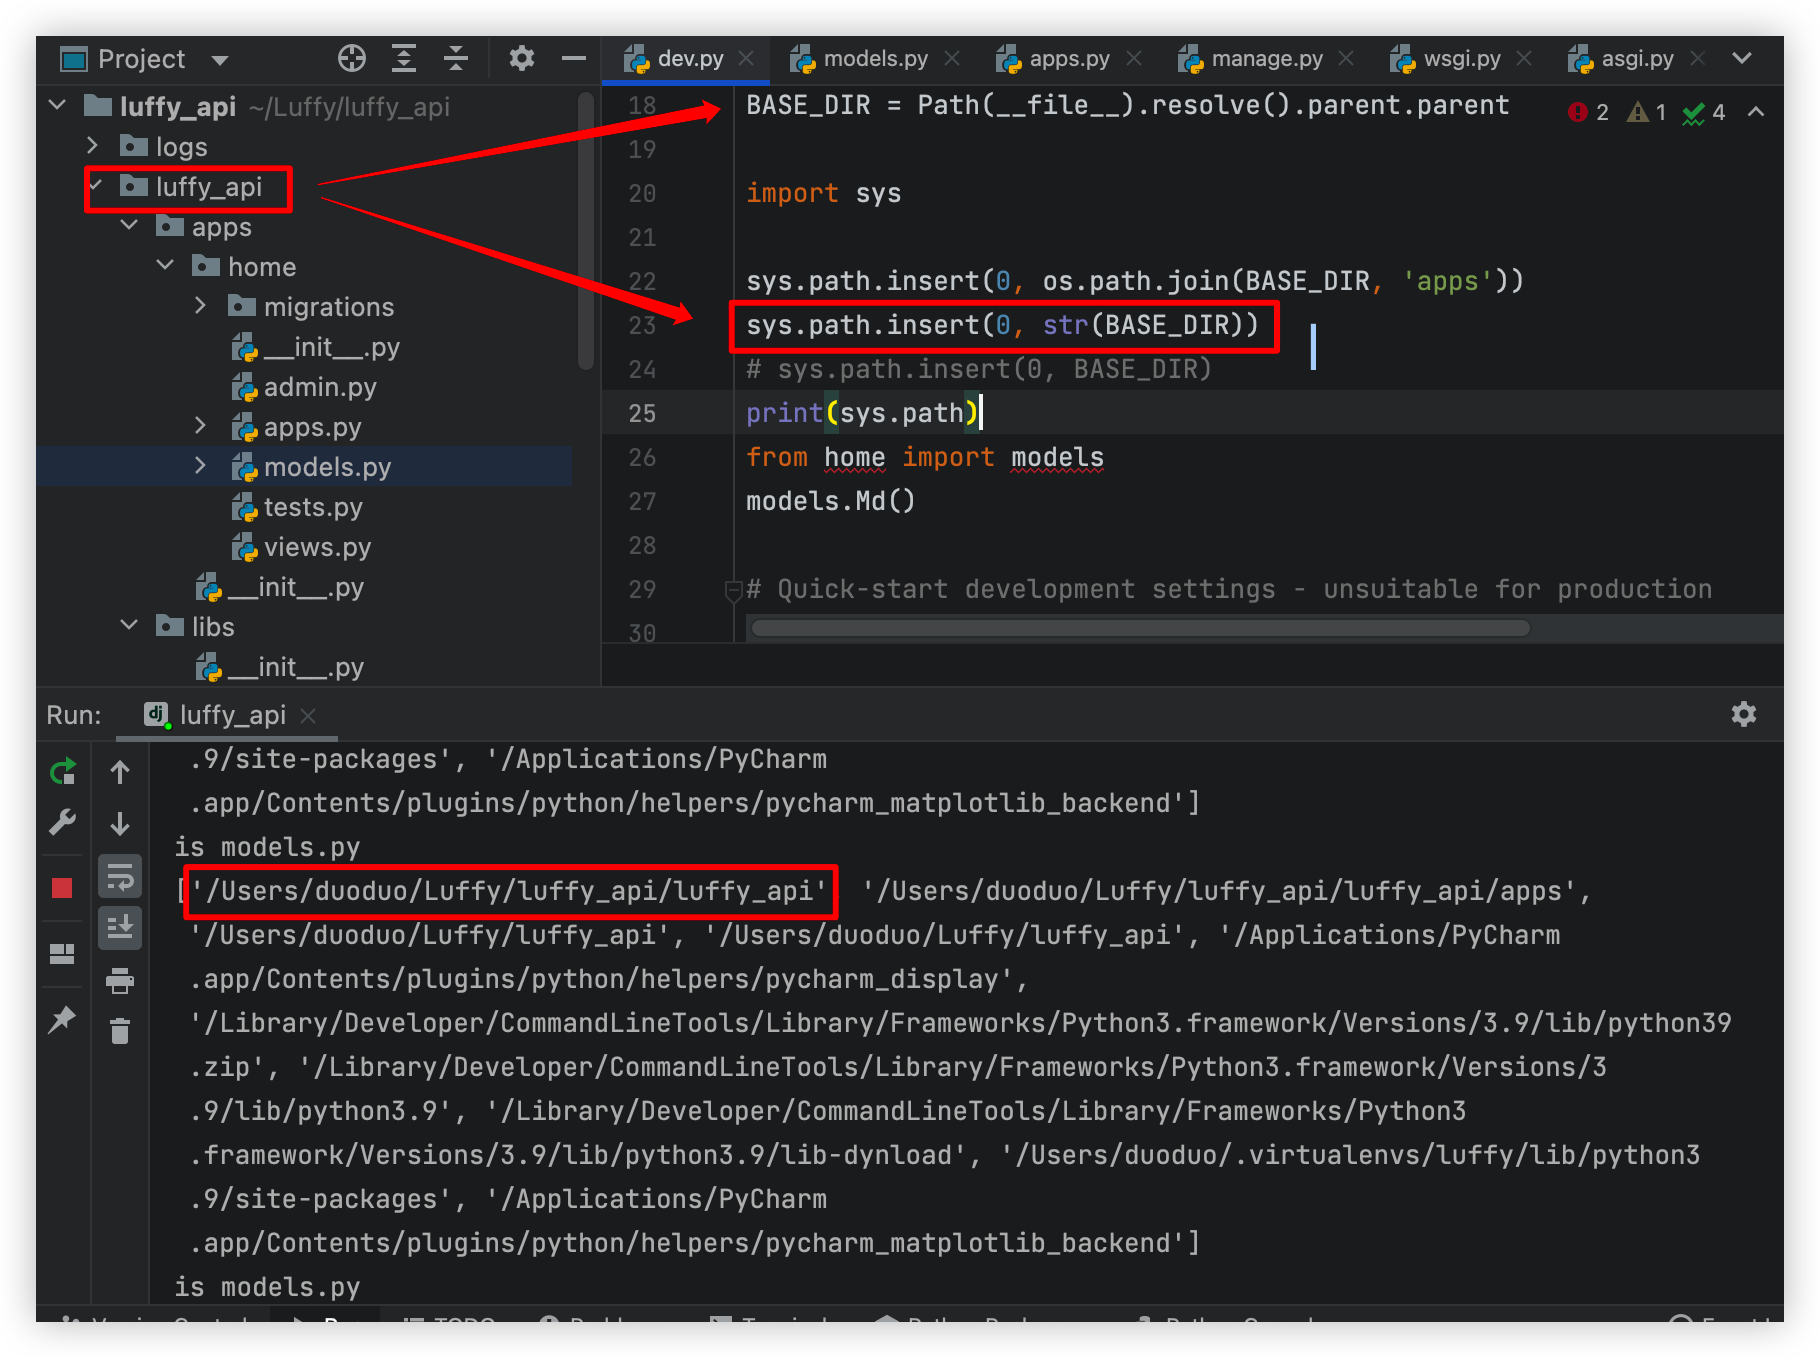Expand the migrations folder
1820x1358 pixels.
(x=200, y=306)
